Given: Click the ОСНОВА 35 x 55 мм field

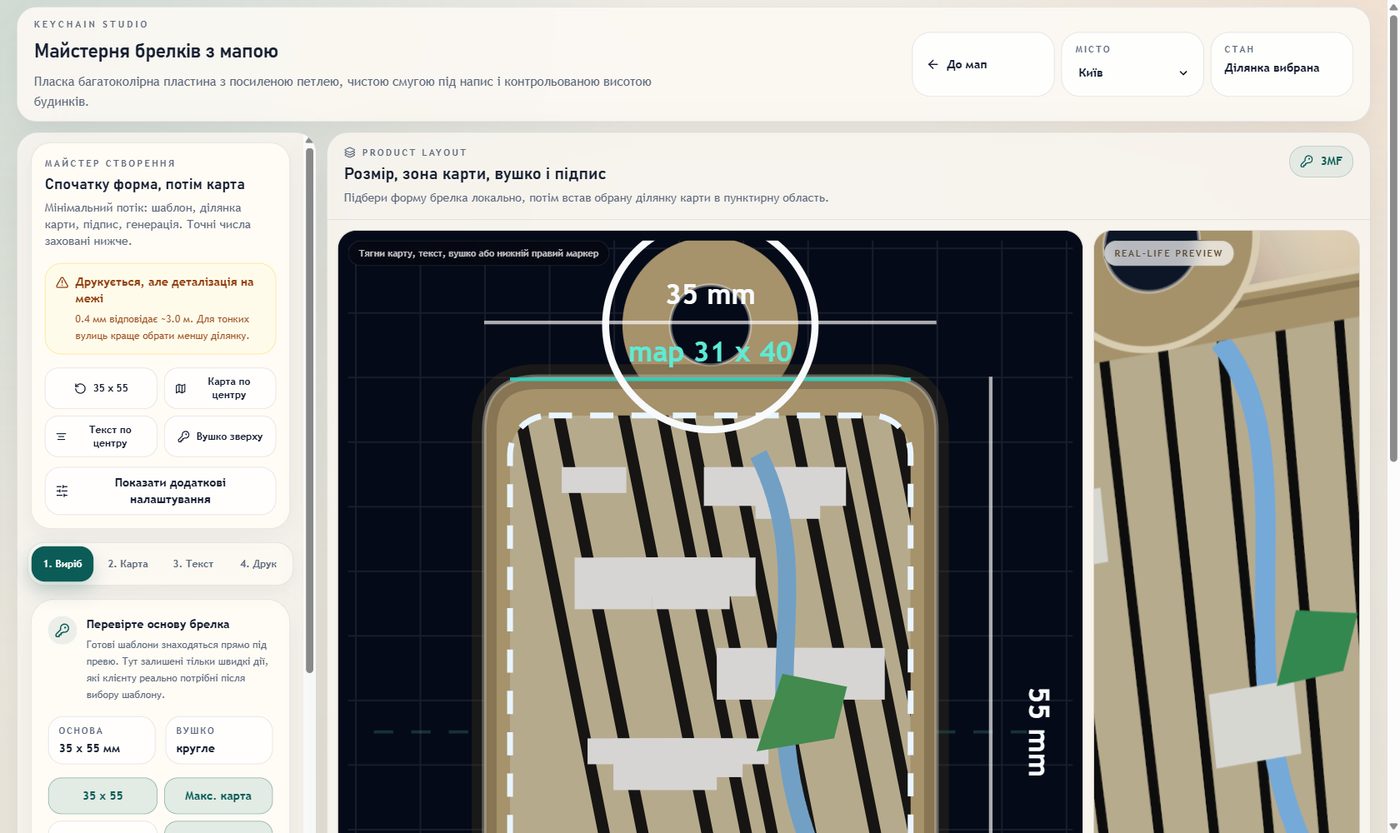Looking at the screenshot, I should tap(102, 740).
